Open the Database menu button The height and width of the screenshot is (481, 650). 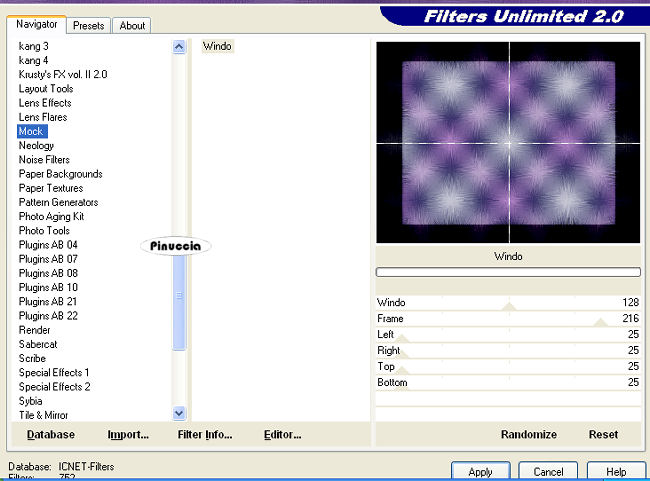tap(51, 435)
